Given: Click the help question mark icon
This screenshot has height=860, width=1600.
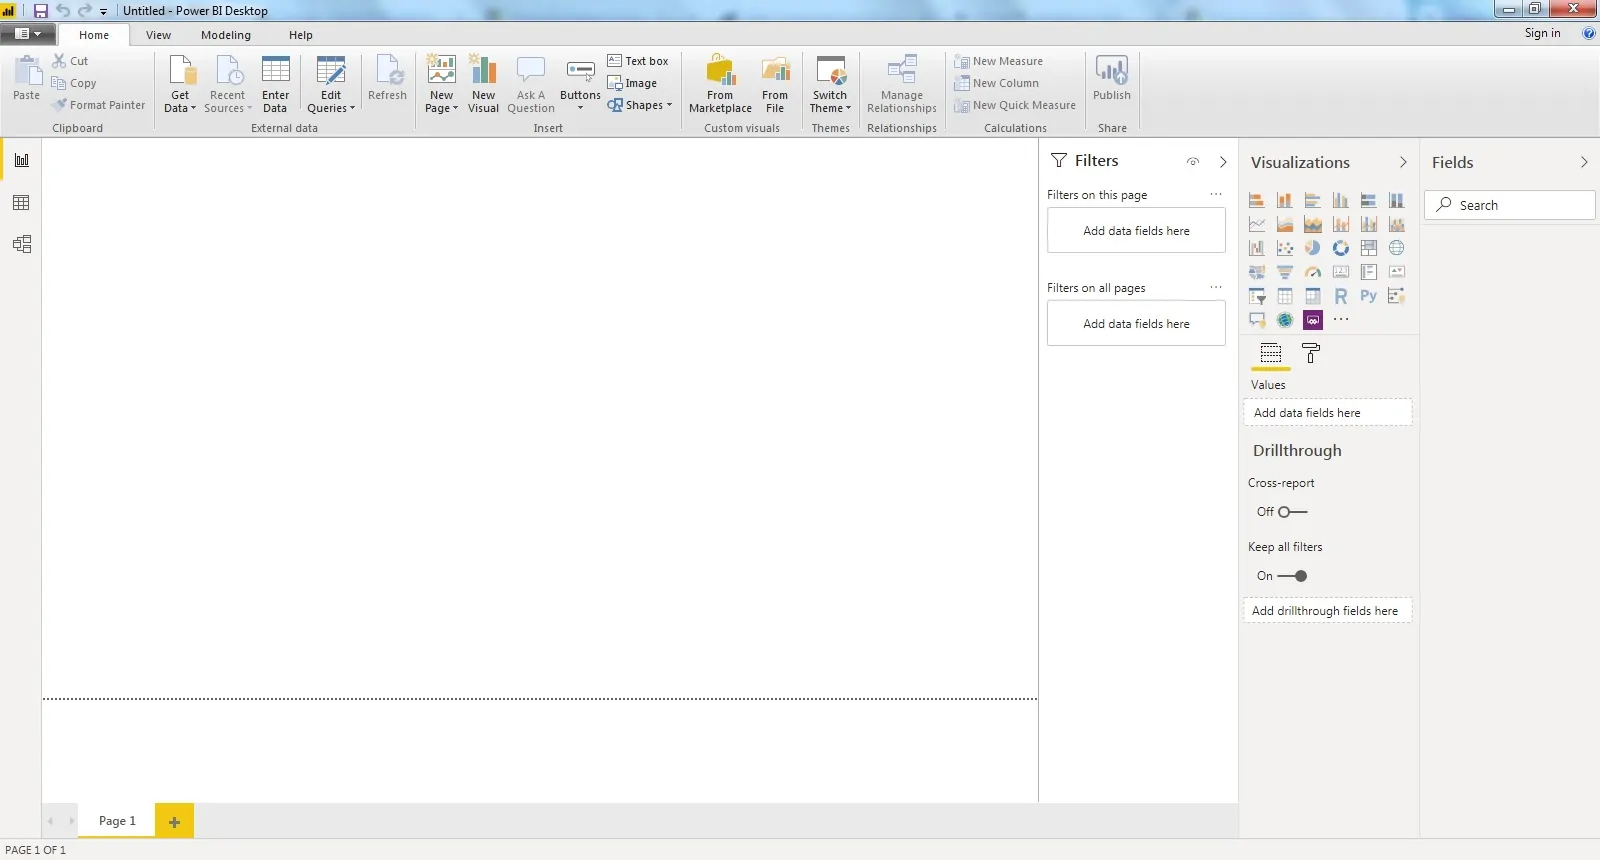Looking at the screenshot, I should (1589, 33).
